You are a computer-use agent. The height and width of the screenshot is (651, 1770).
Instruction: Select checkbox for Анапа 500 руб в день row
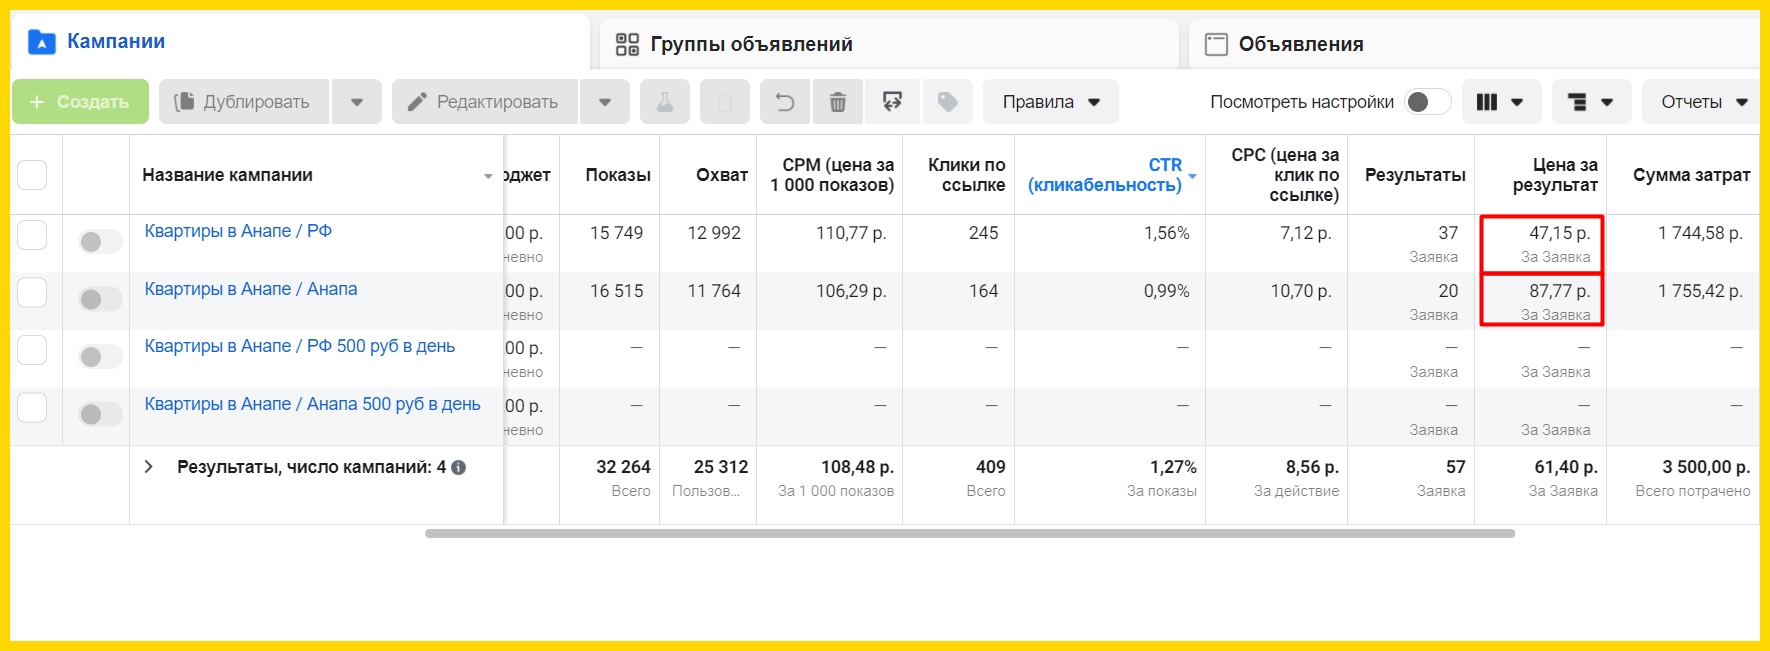coord(32,408)
